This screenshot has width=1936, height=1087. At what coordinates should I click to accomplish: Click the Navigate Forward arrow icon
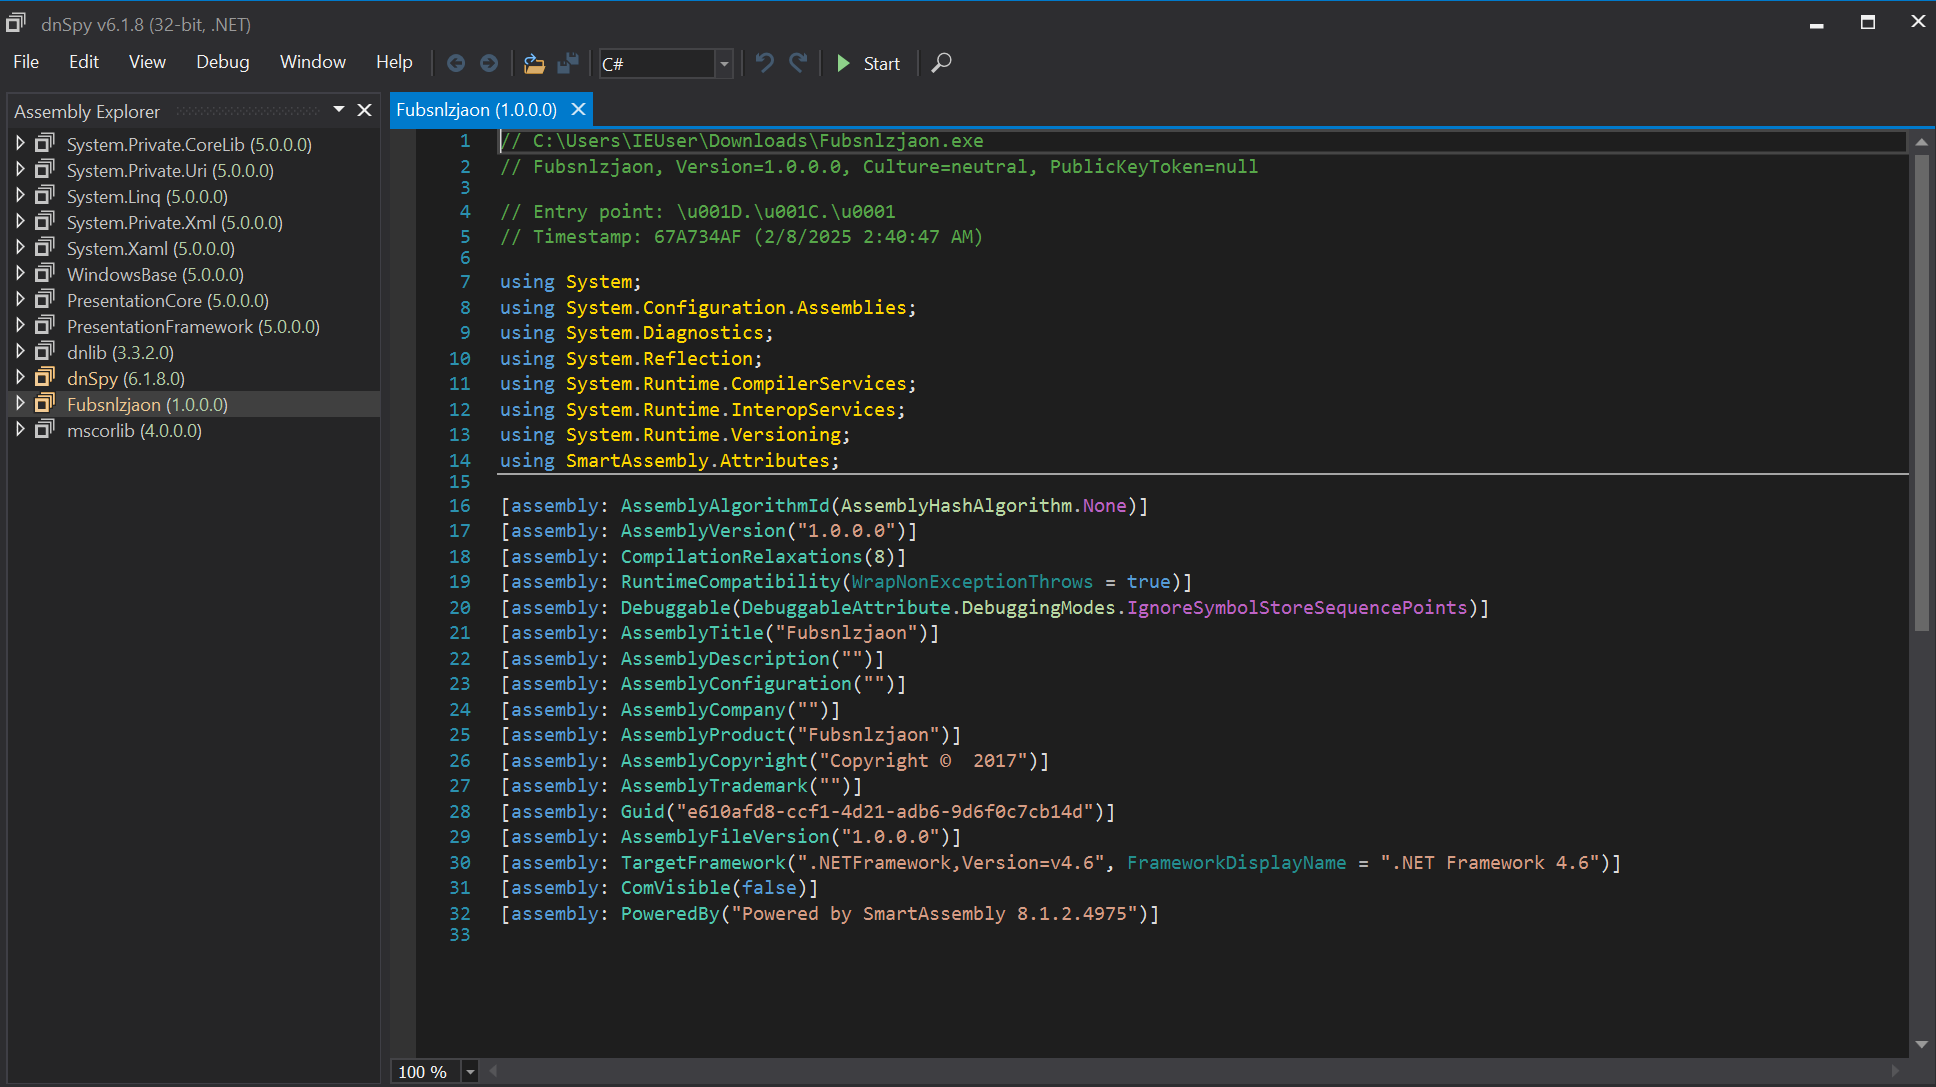(489, 63)
